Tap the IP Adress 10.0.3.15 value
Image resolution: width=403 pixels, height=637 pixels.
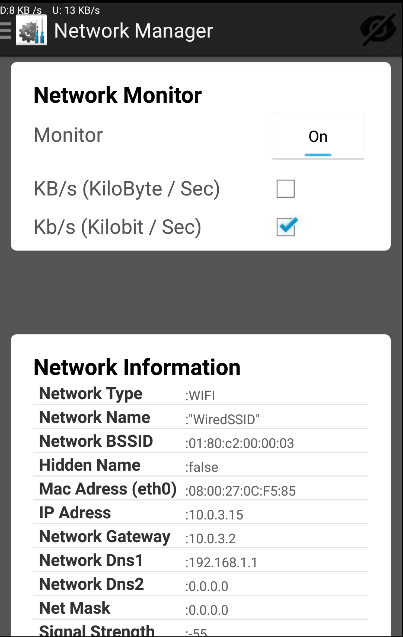214,515
